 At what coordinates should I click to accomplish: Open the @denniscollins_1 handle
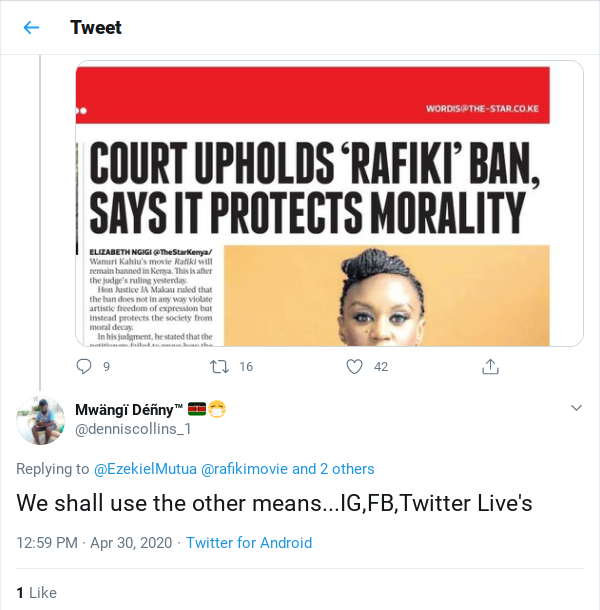tap(133, 429)
